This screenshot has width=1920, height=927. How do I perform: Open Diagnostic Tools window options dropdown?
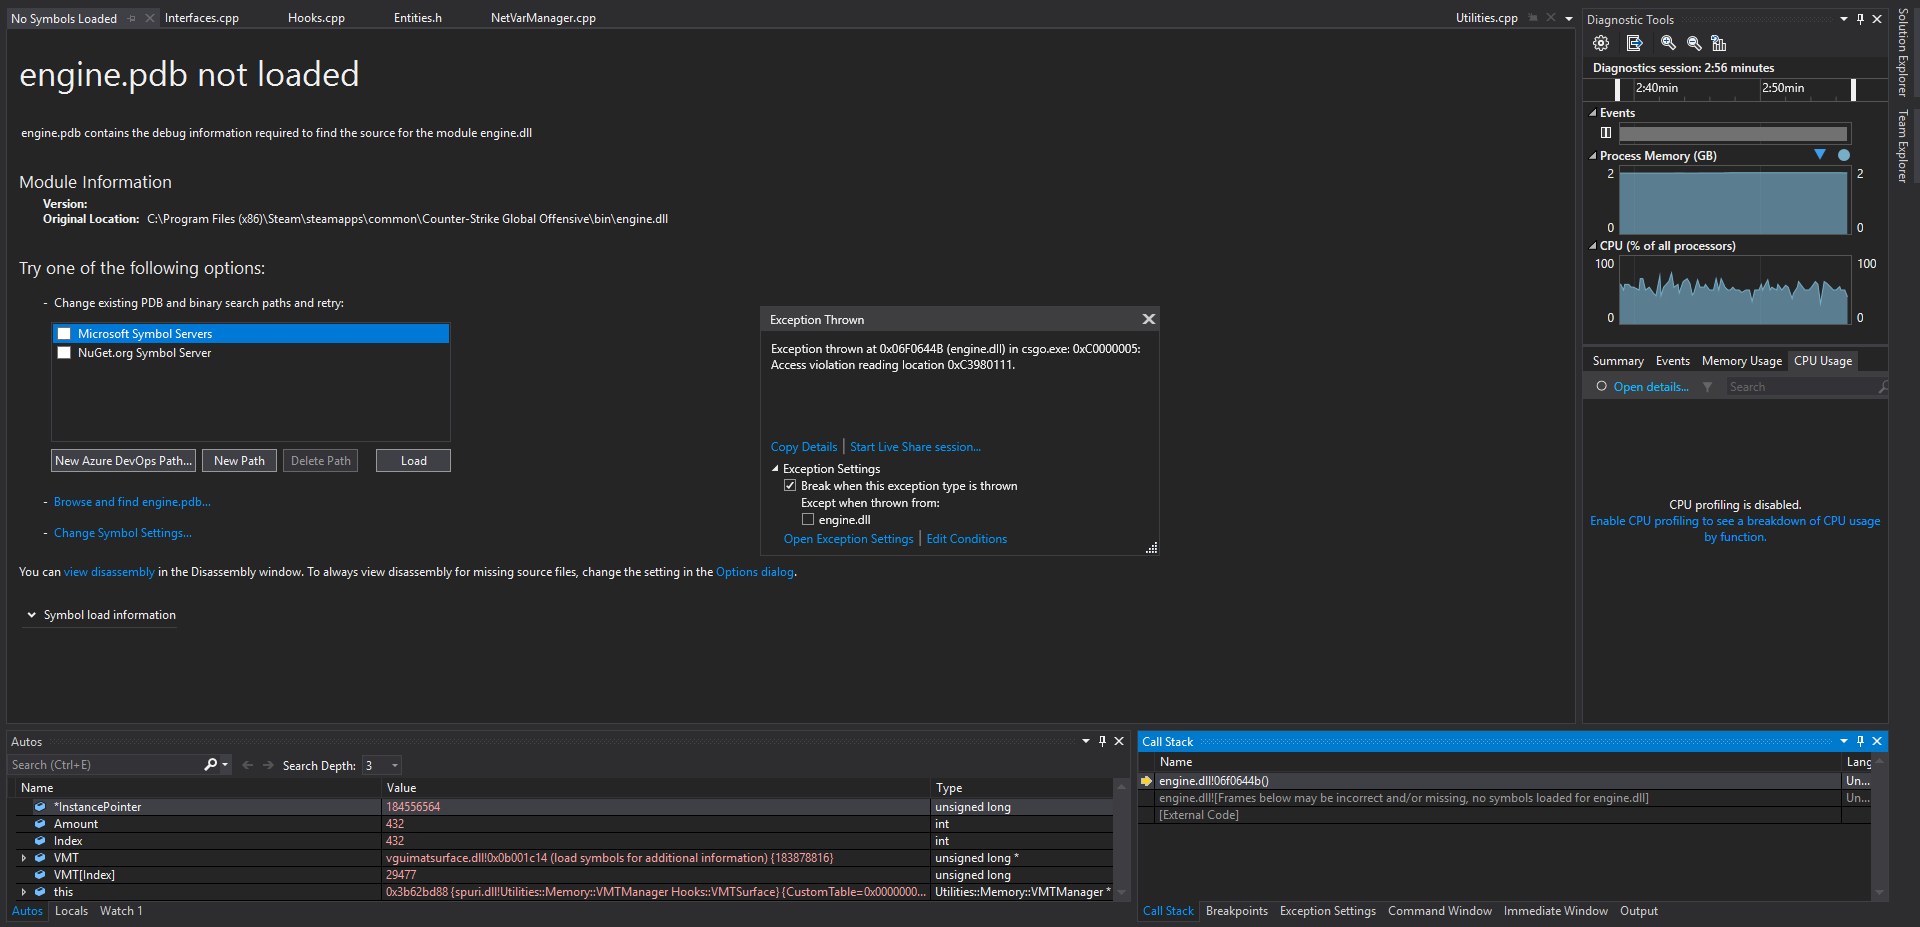point(1844,19)
